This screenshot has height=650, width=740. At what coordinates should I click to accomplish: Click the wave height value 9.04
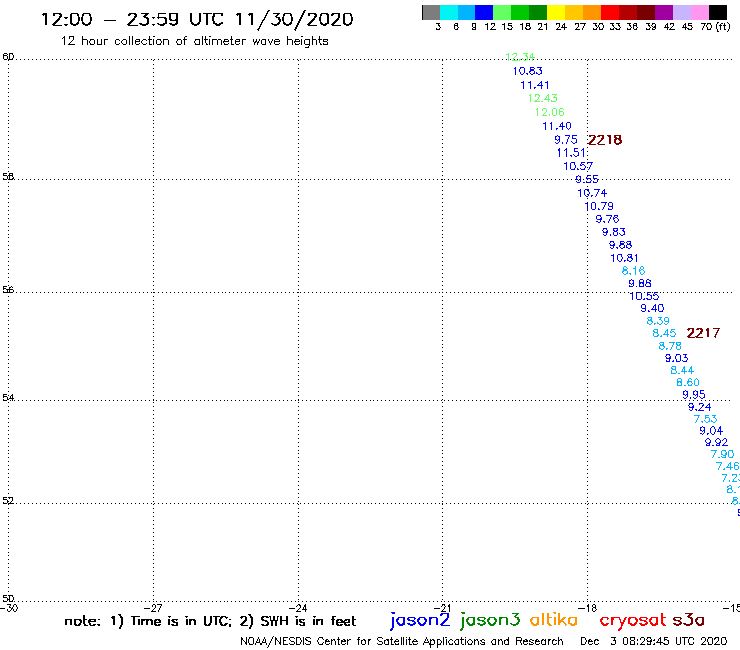(x=711, y=431)
